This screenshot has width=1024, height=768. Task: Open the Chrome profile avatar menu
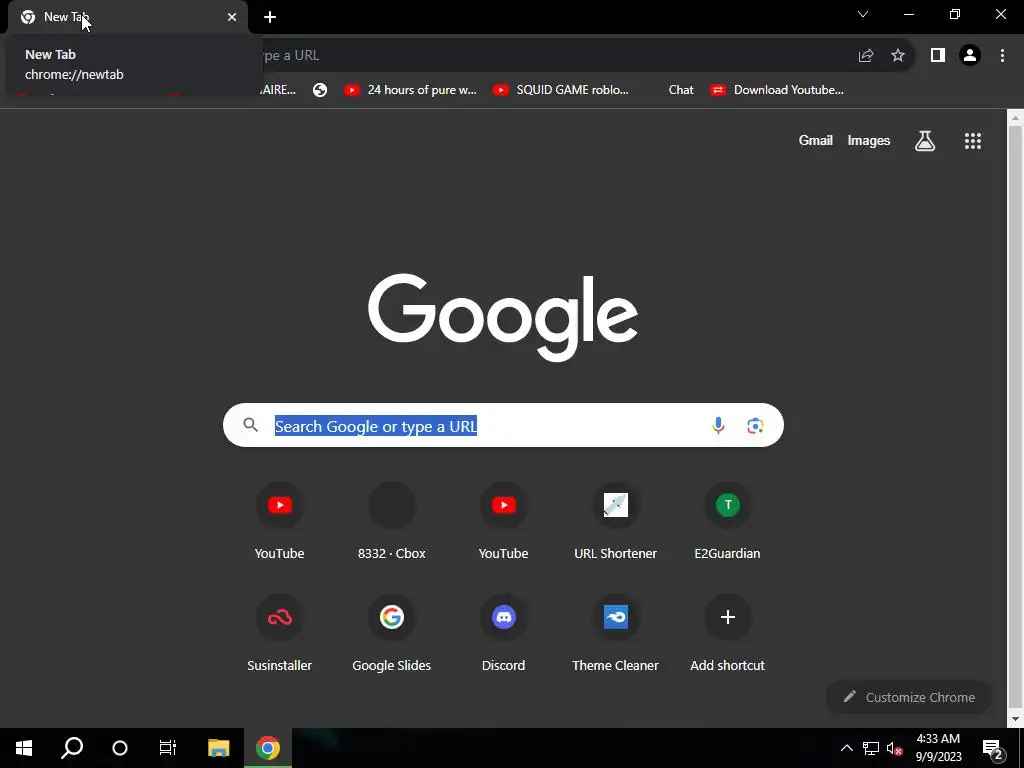pos(970,56)
